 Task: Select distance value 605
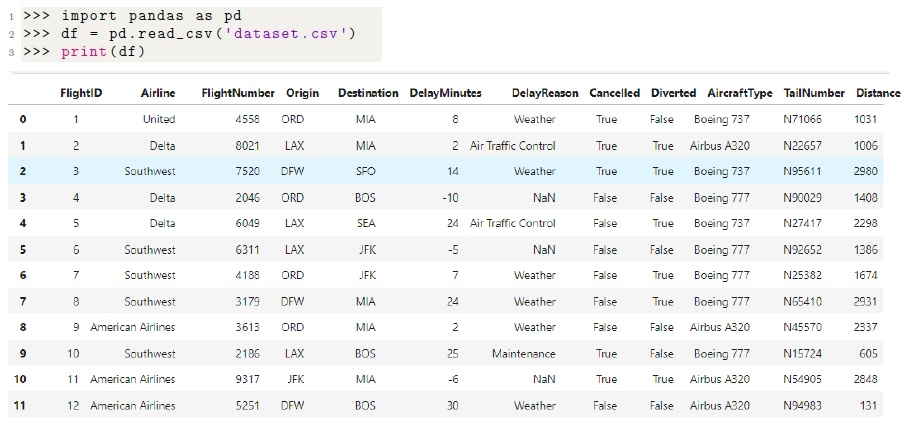coord(869,353)
